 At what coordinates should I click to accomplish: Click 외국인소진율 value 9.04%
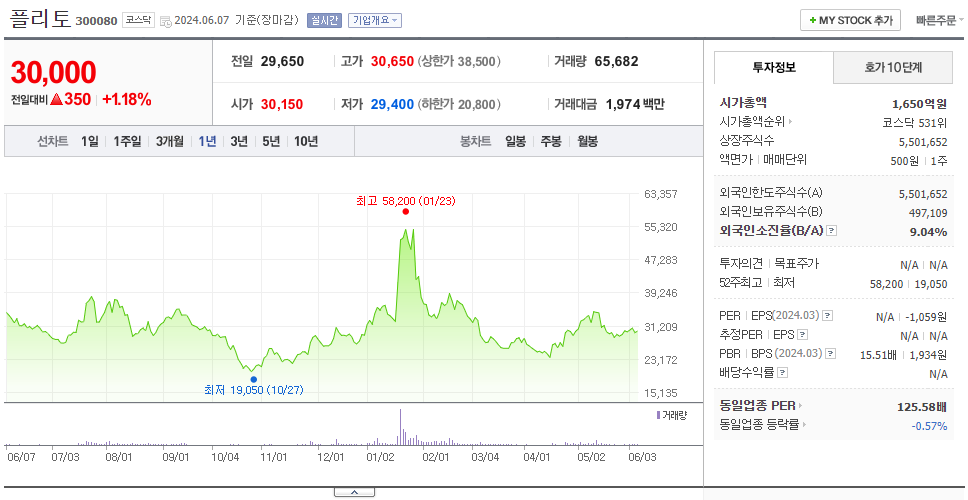point(930,231)
